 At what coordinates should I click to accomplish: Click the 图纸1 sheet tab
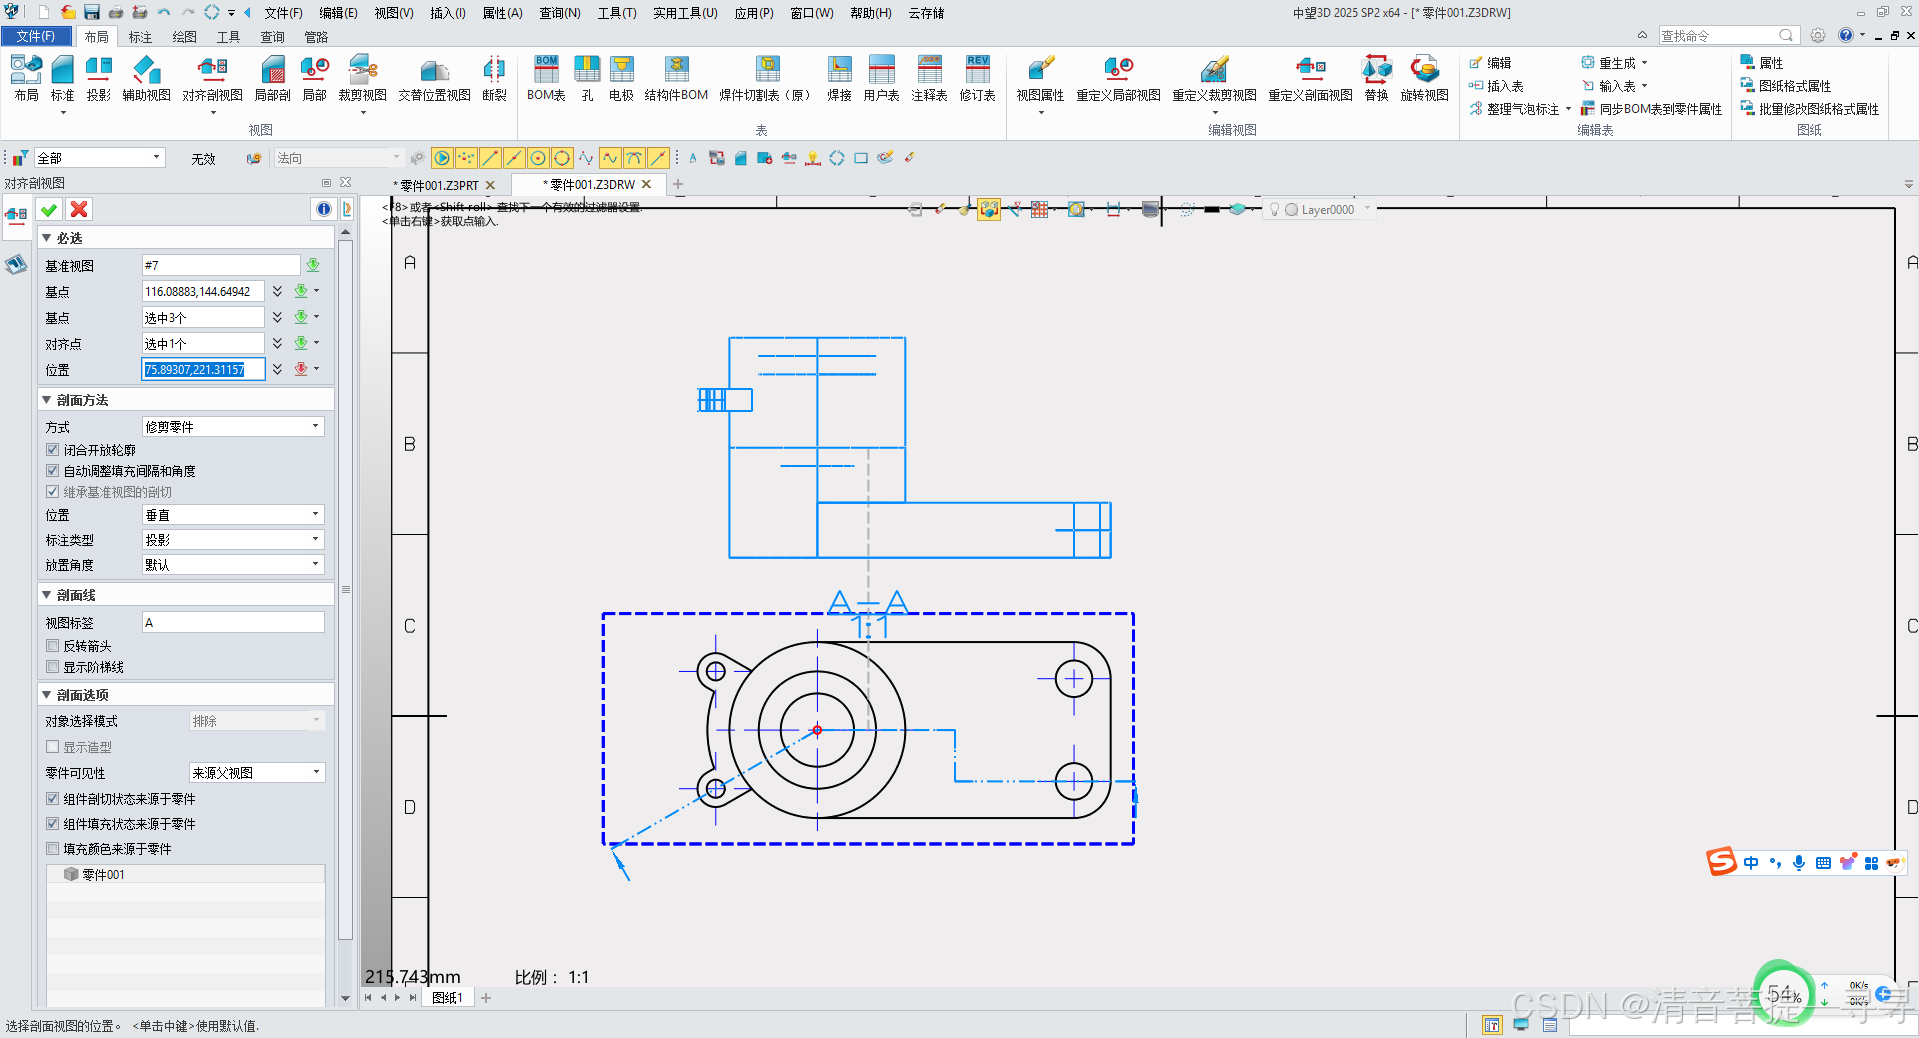coord(447,998)
